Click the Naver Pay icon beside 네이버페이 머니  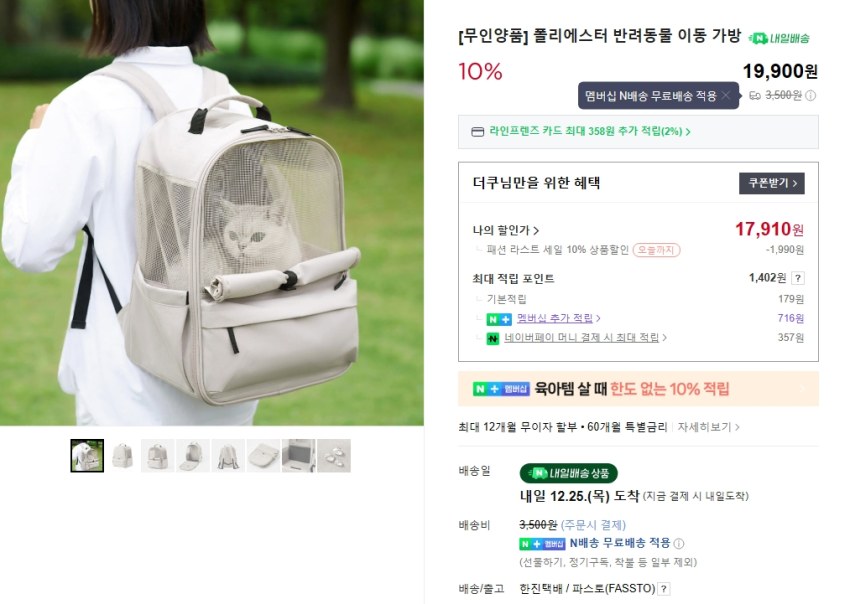(493, 338)
